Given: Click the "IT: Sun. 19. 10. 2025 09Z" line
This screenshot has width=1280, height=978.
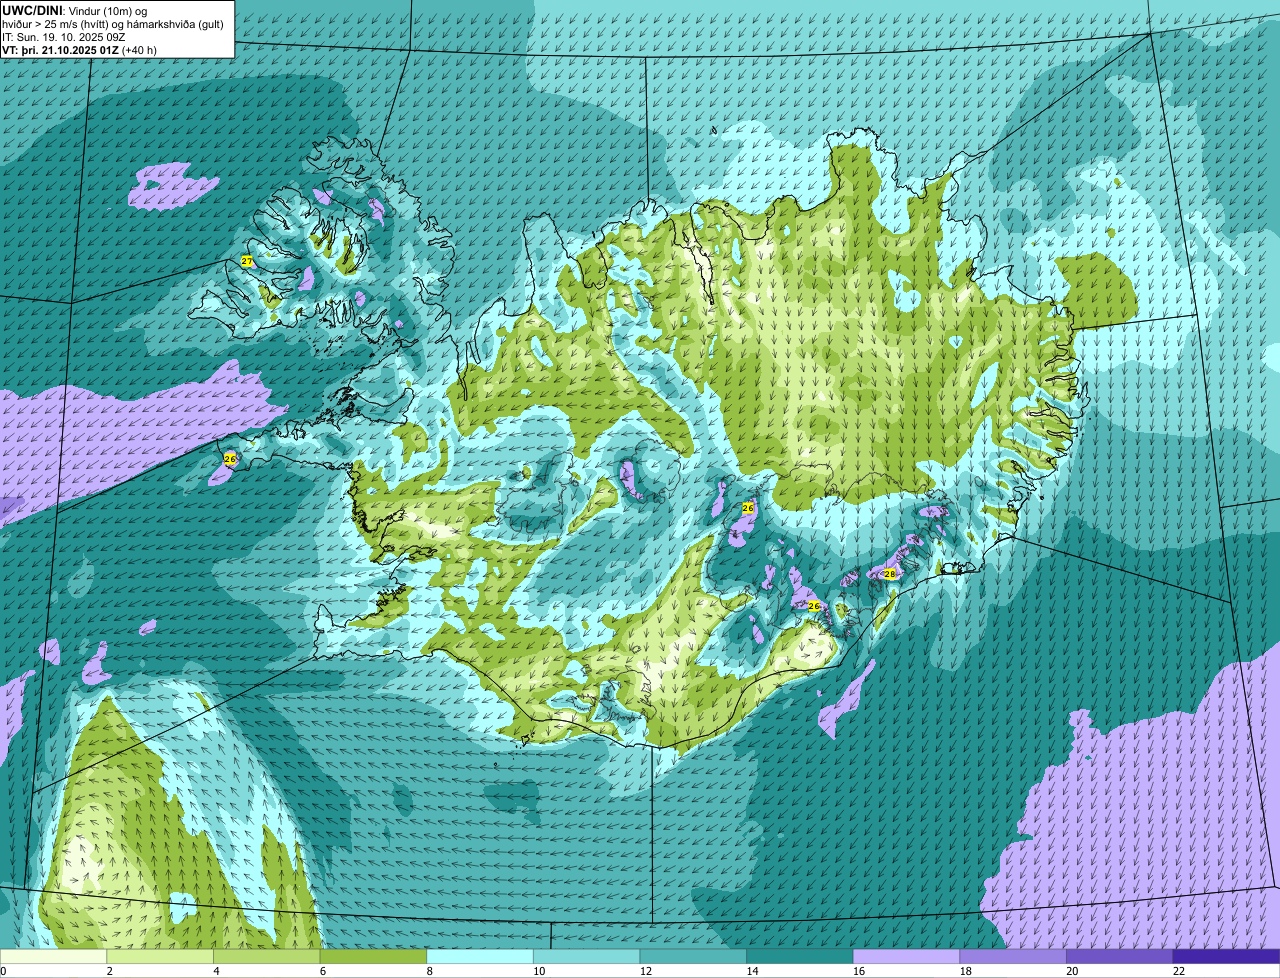Looking at the screenshot, I should tap(64, 36).
